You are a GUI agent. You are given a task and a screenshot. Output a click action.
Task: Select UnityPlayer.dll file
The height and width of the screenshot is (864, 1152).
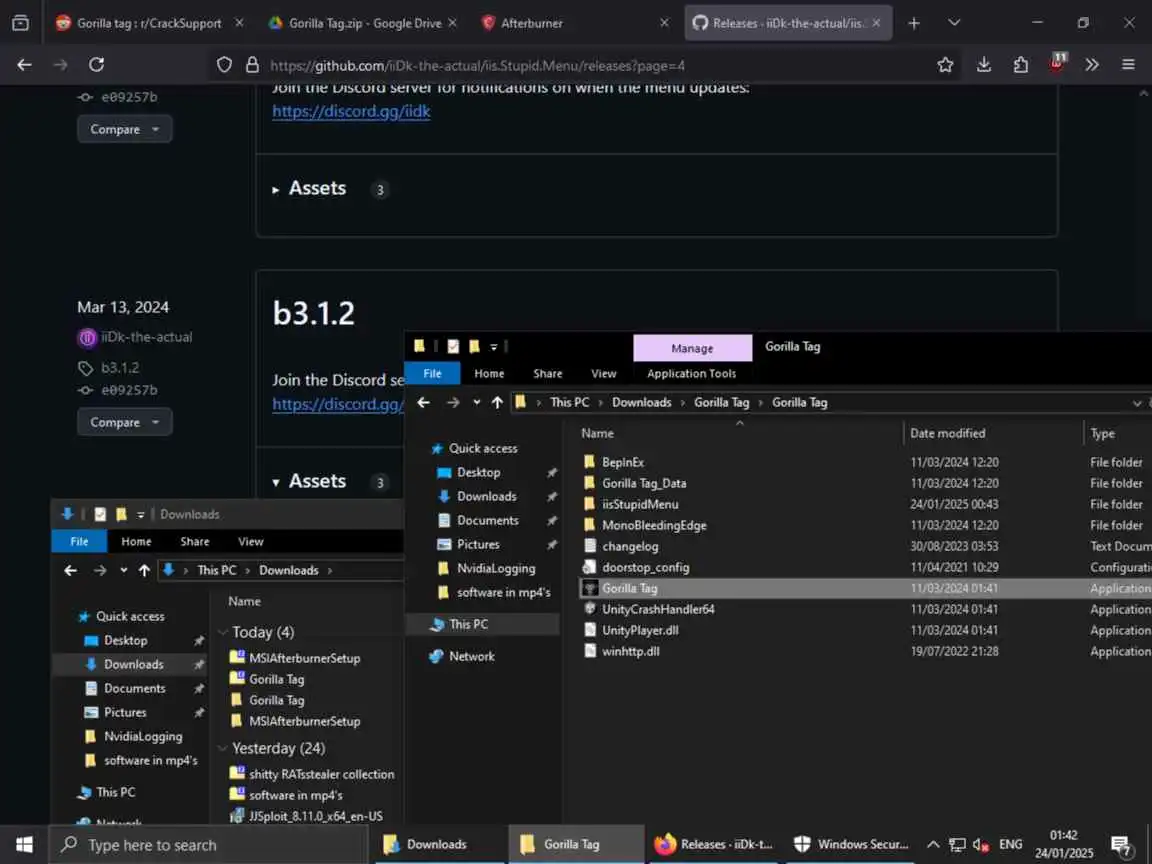coord(640,630)
